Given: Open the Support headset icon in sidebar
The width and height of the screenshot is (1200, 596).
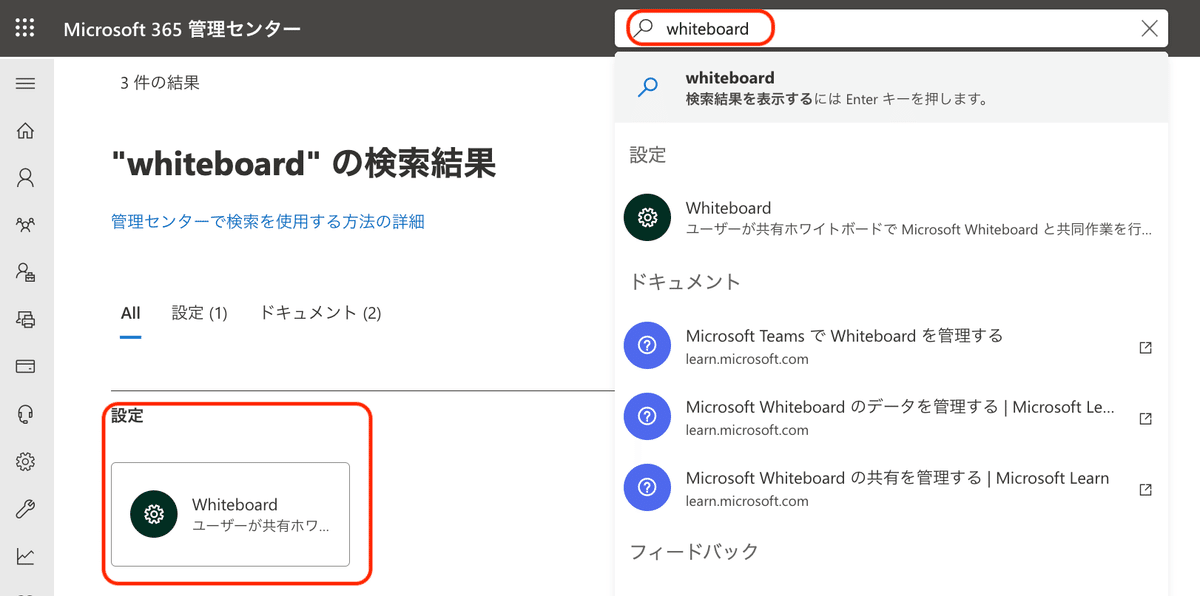Looking at the screenshot, I should coord(26,413).
